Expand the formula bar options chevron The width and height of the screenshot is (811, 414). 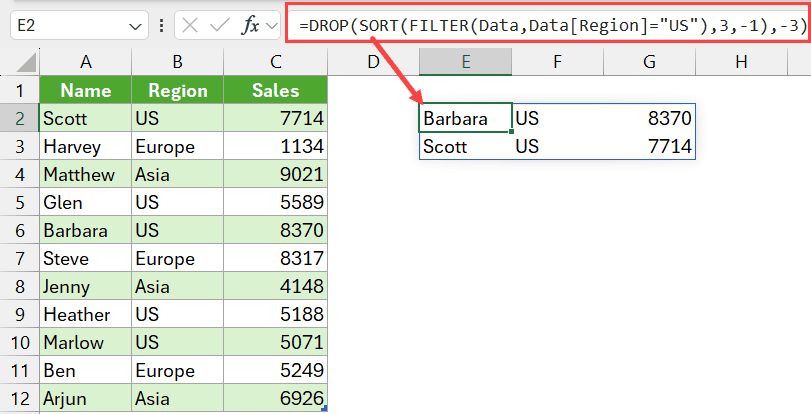tap(272, 25)
